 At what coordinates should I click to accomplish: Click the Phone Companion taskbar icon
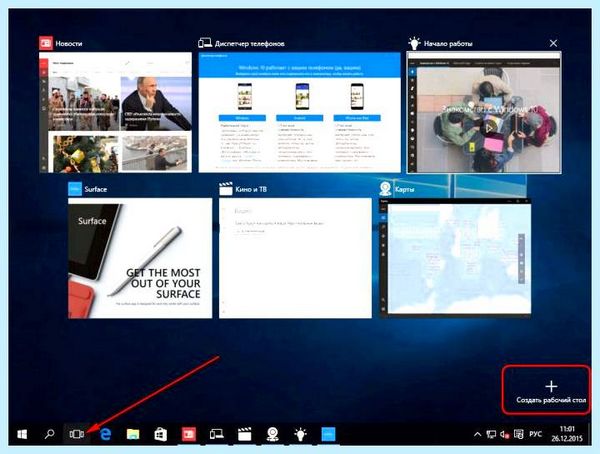coord(217,434)
